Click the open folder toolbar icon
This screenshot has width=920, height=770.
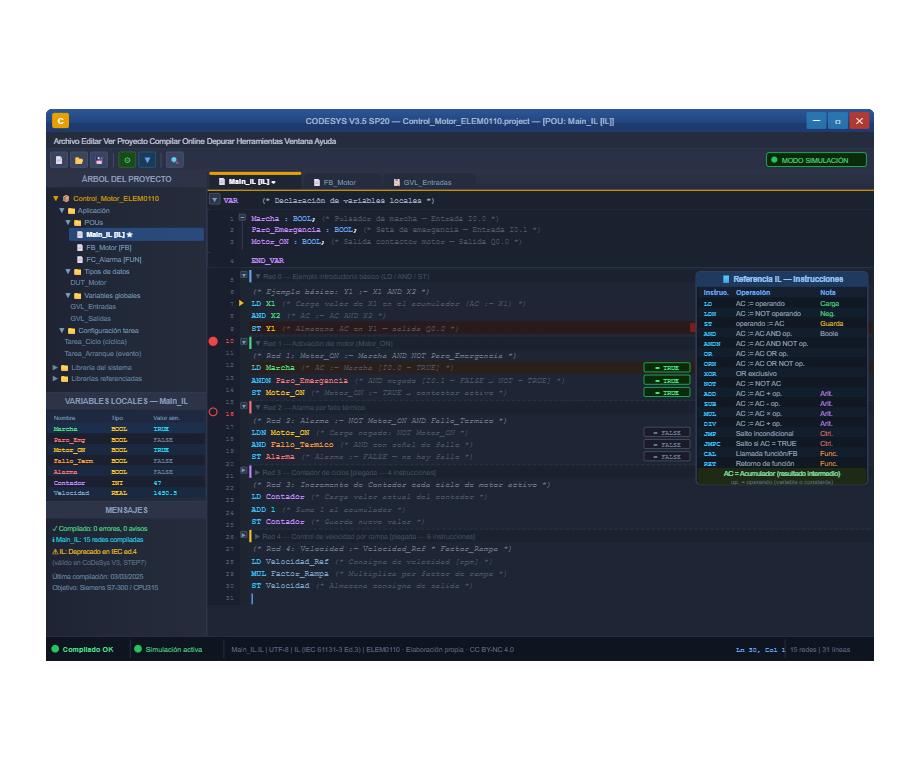[x=79, y=160]
